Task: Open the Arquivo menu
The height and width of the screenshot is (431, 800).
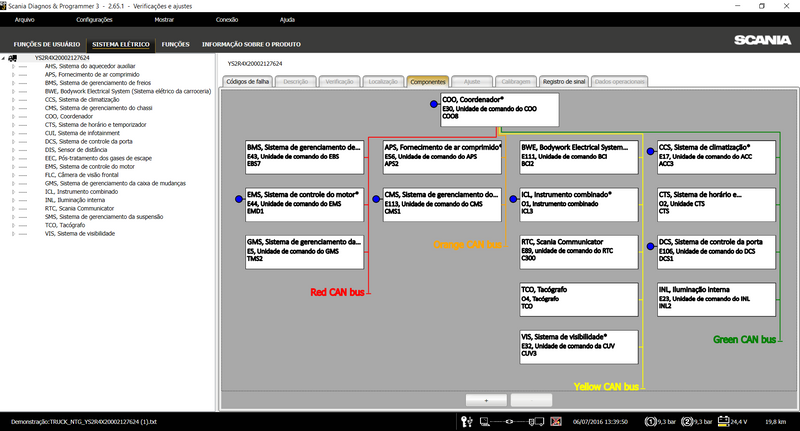Action: coord(24,20)
